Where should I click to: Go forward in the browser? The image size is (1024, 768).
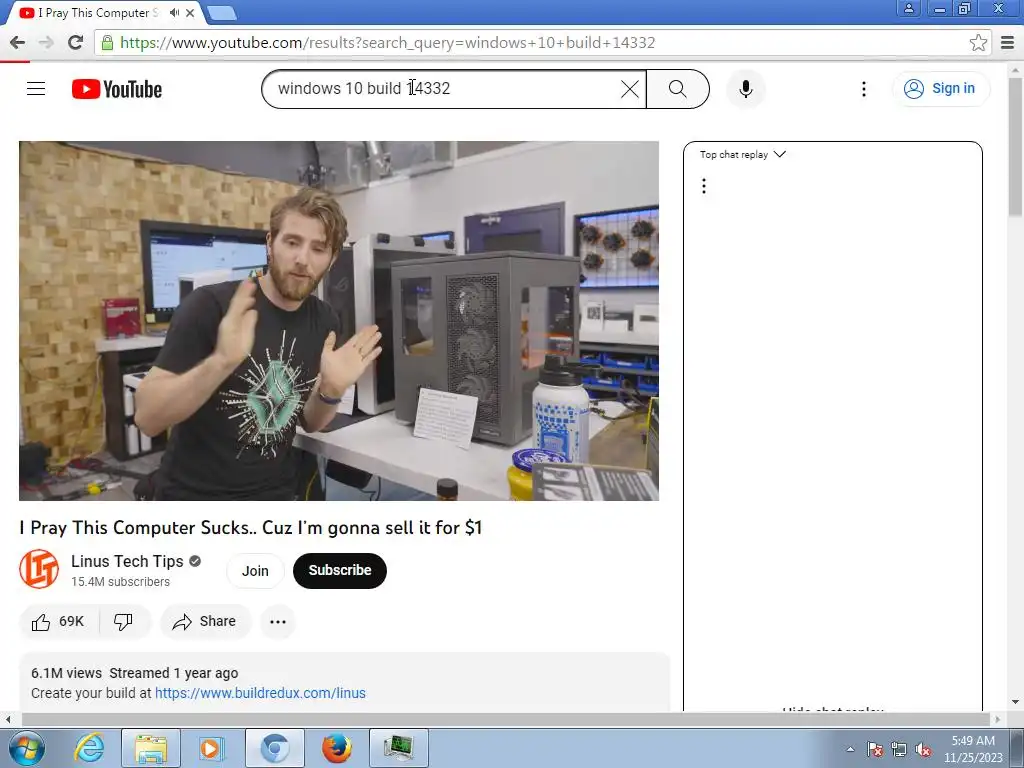(x=46, y=42)
